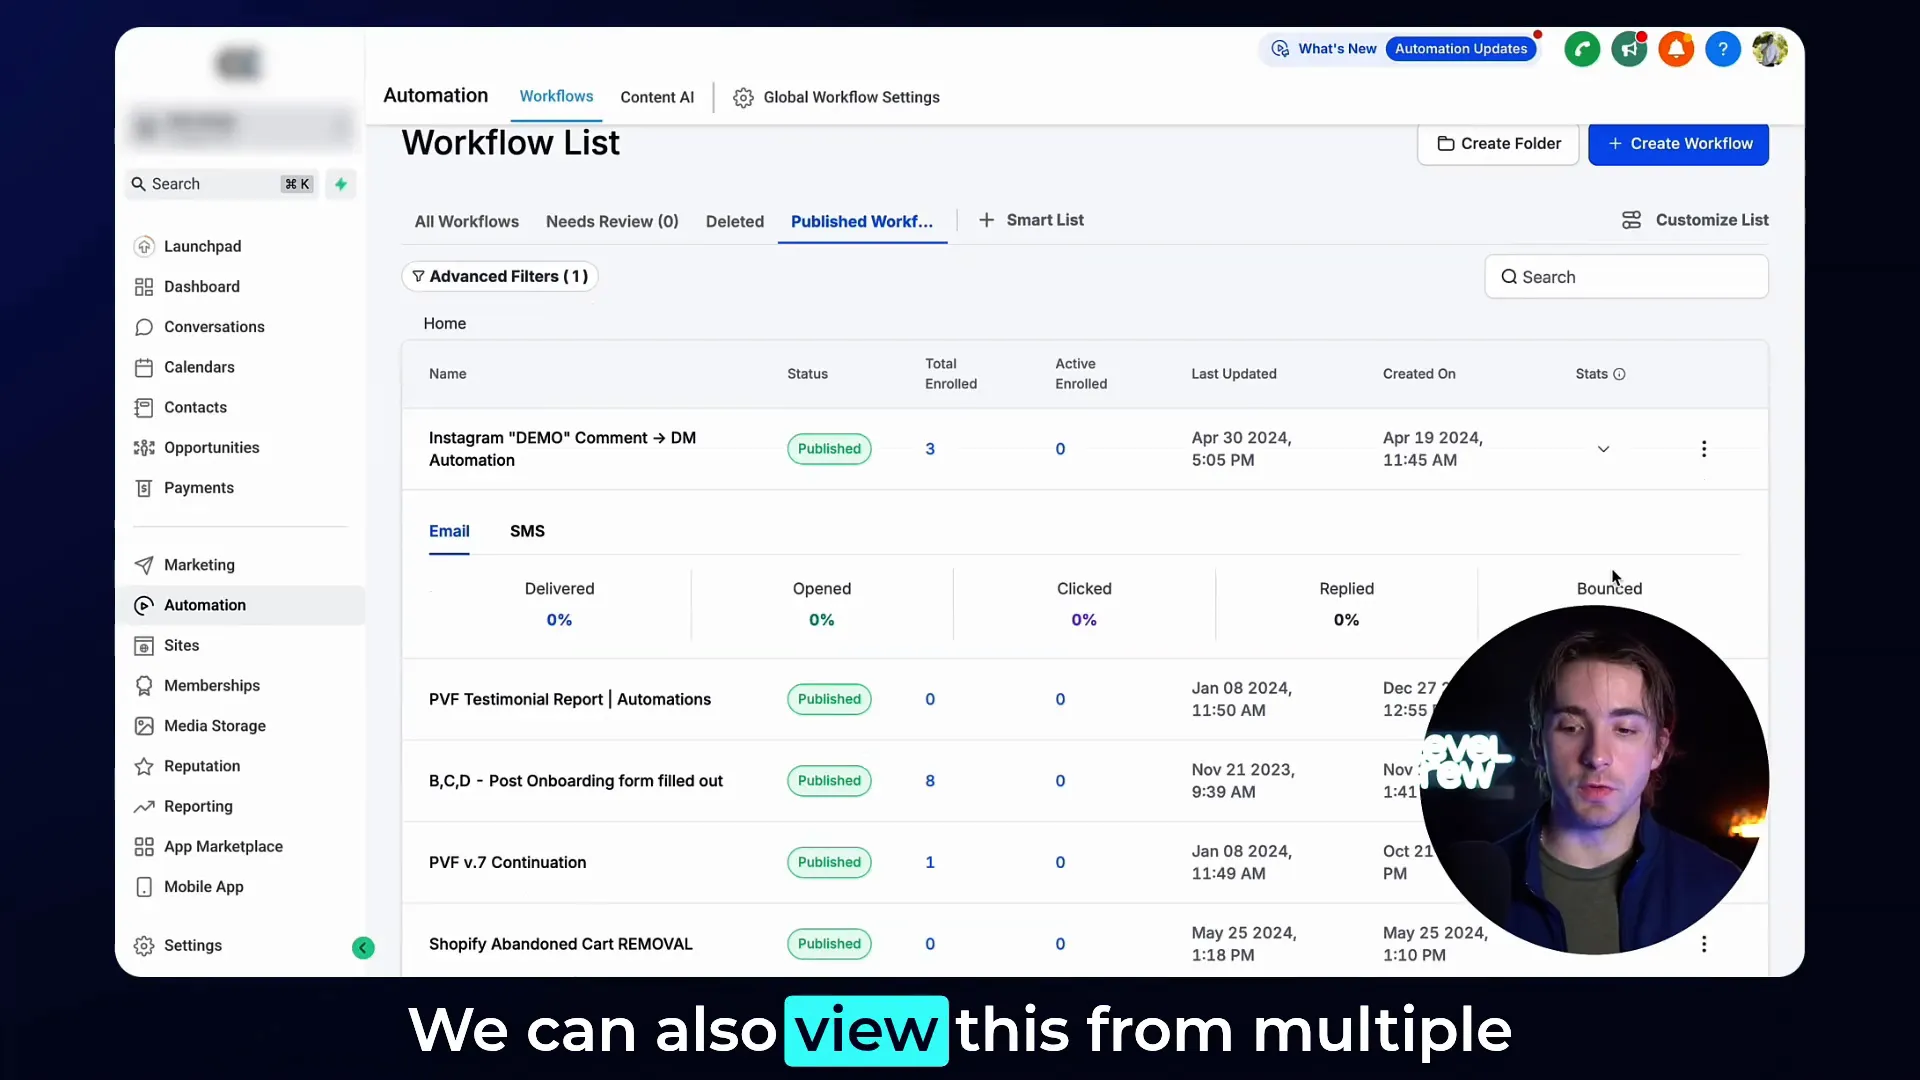
Task: Switch to the Workflows tab
Action: [x=556, y=96]
